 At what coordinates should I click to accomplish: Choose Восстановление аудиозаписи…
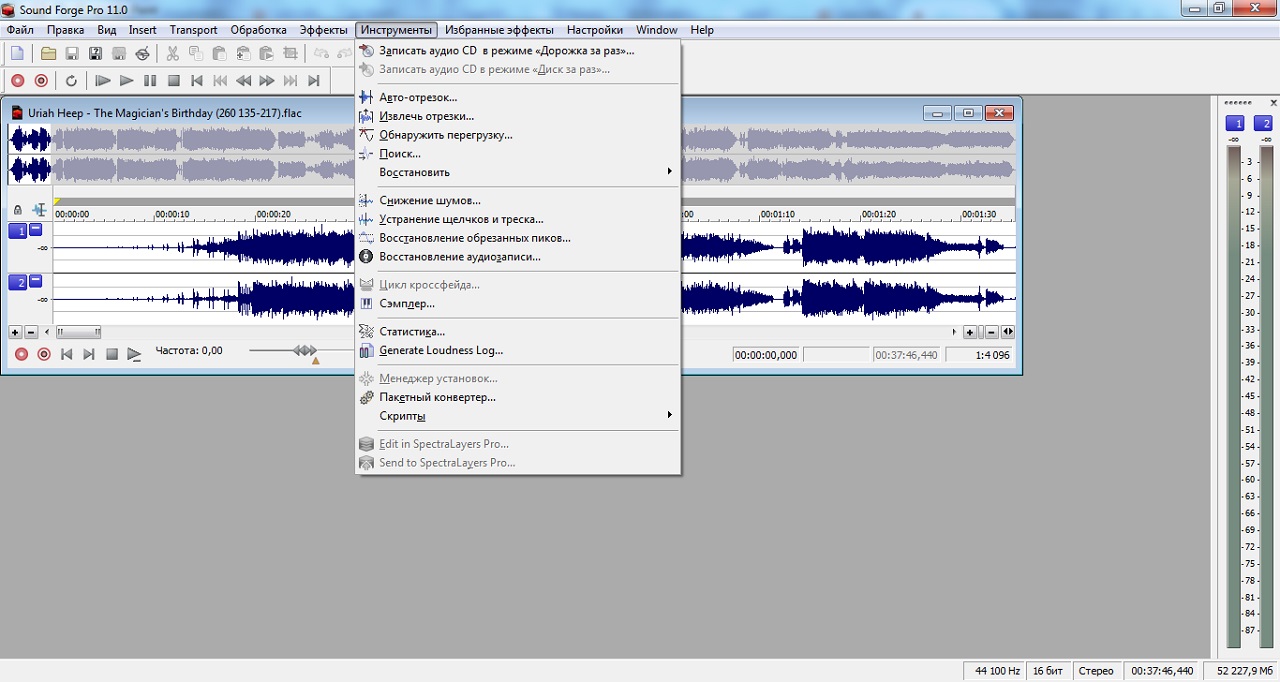coord(518,257)
